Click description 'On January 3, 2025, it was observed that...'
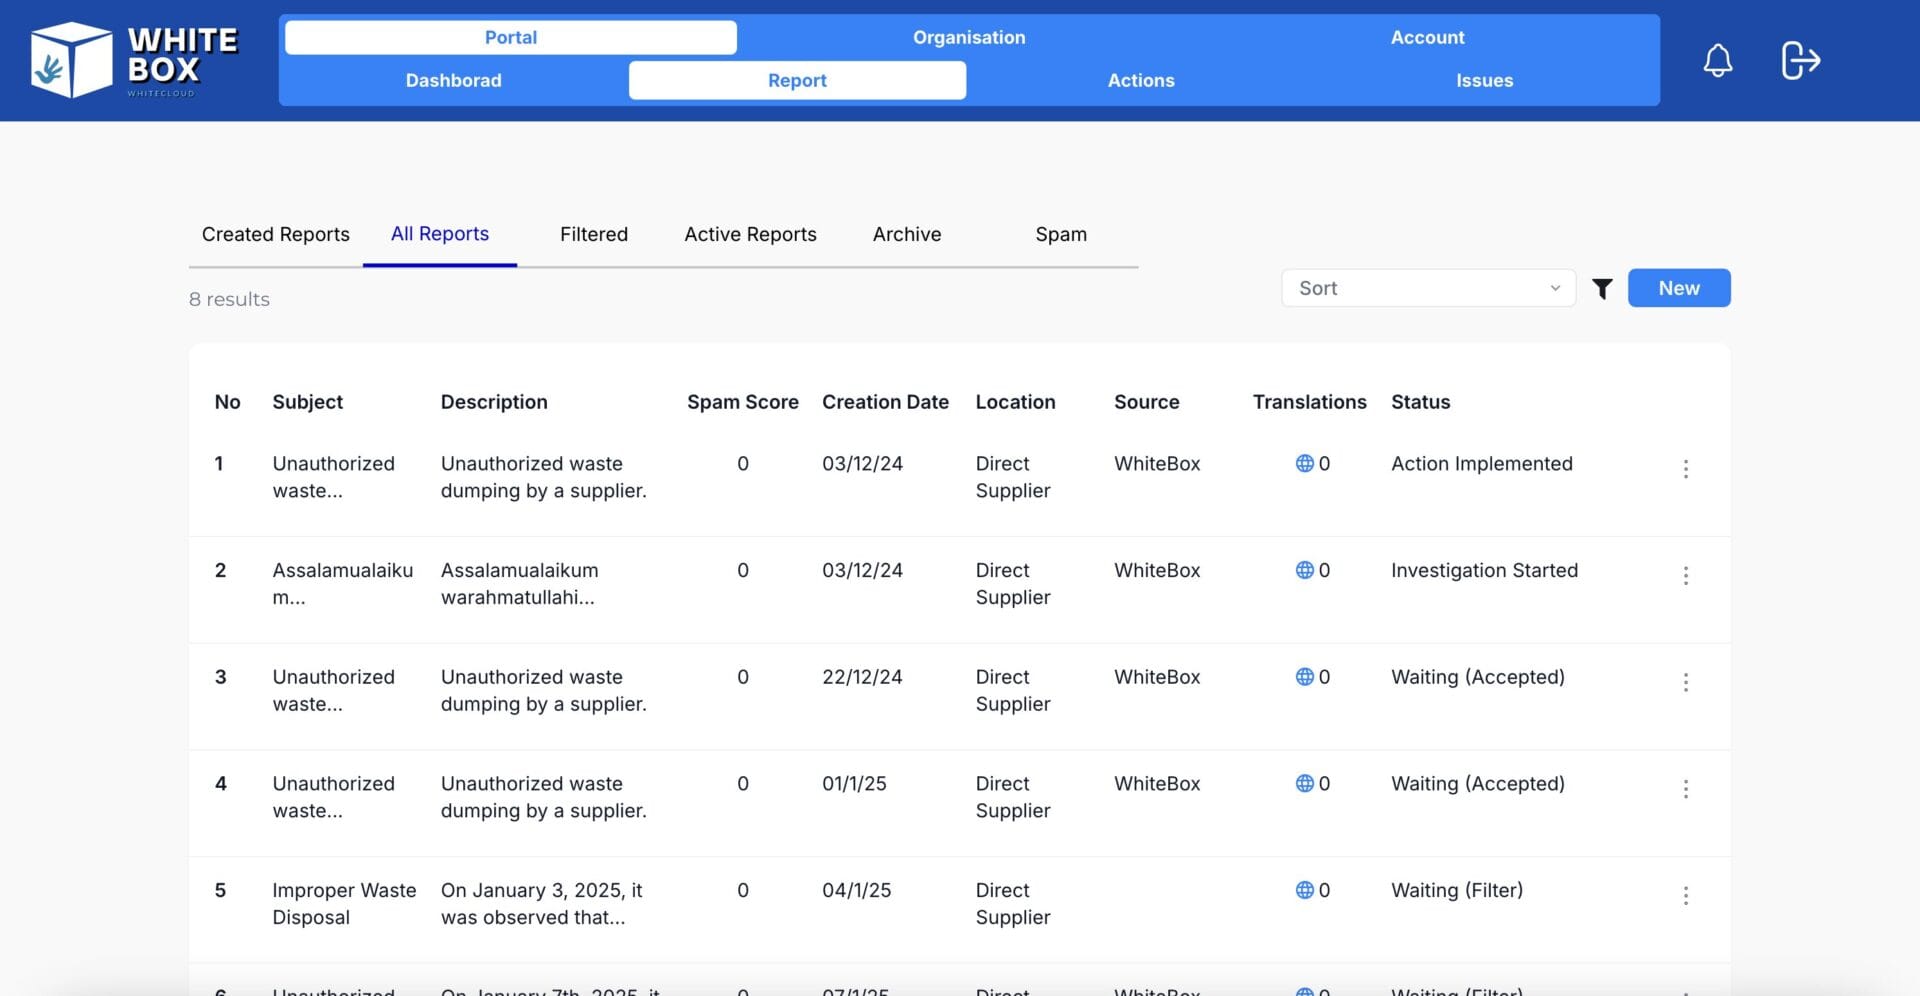The height and width of the screenshot is (996, 1920). coord(541,904)
